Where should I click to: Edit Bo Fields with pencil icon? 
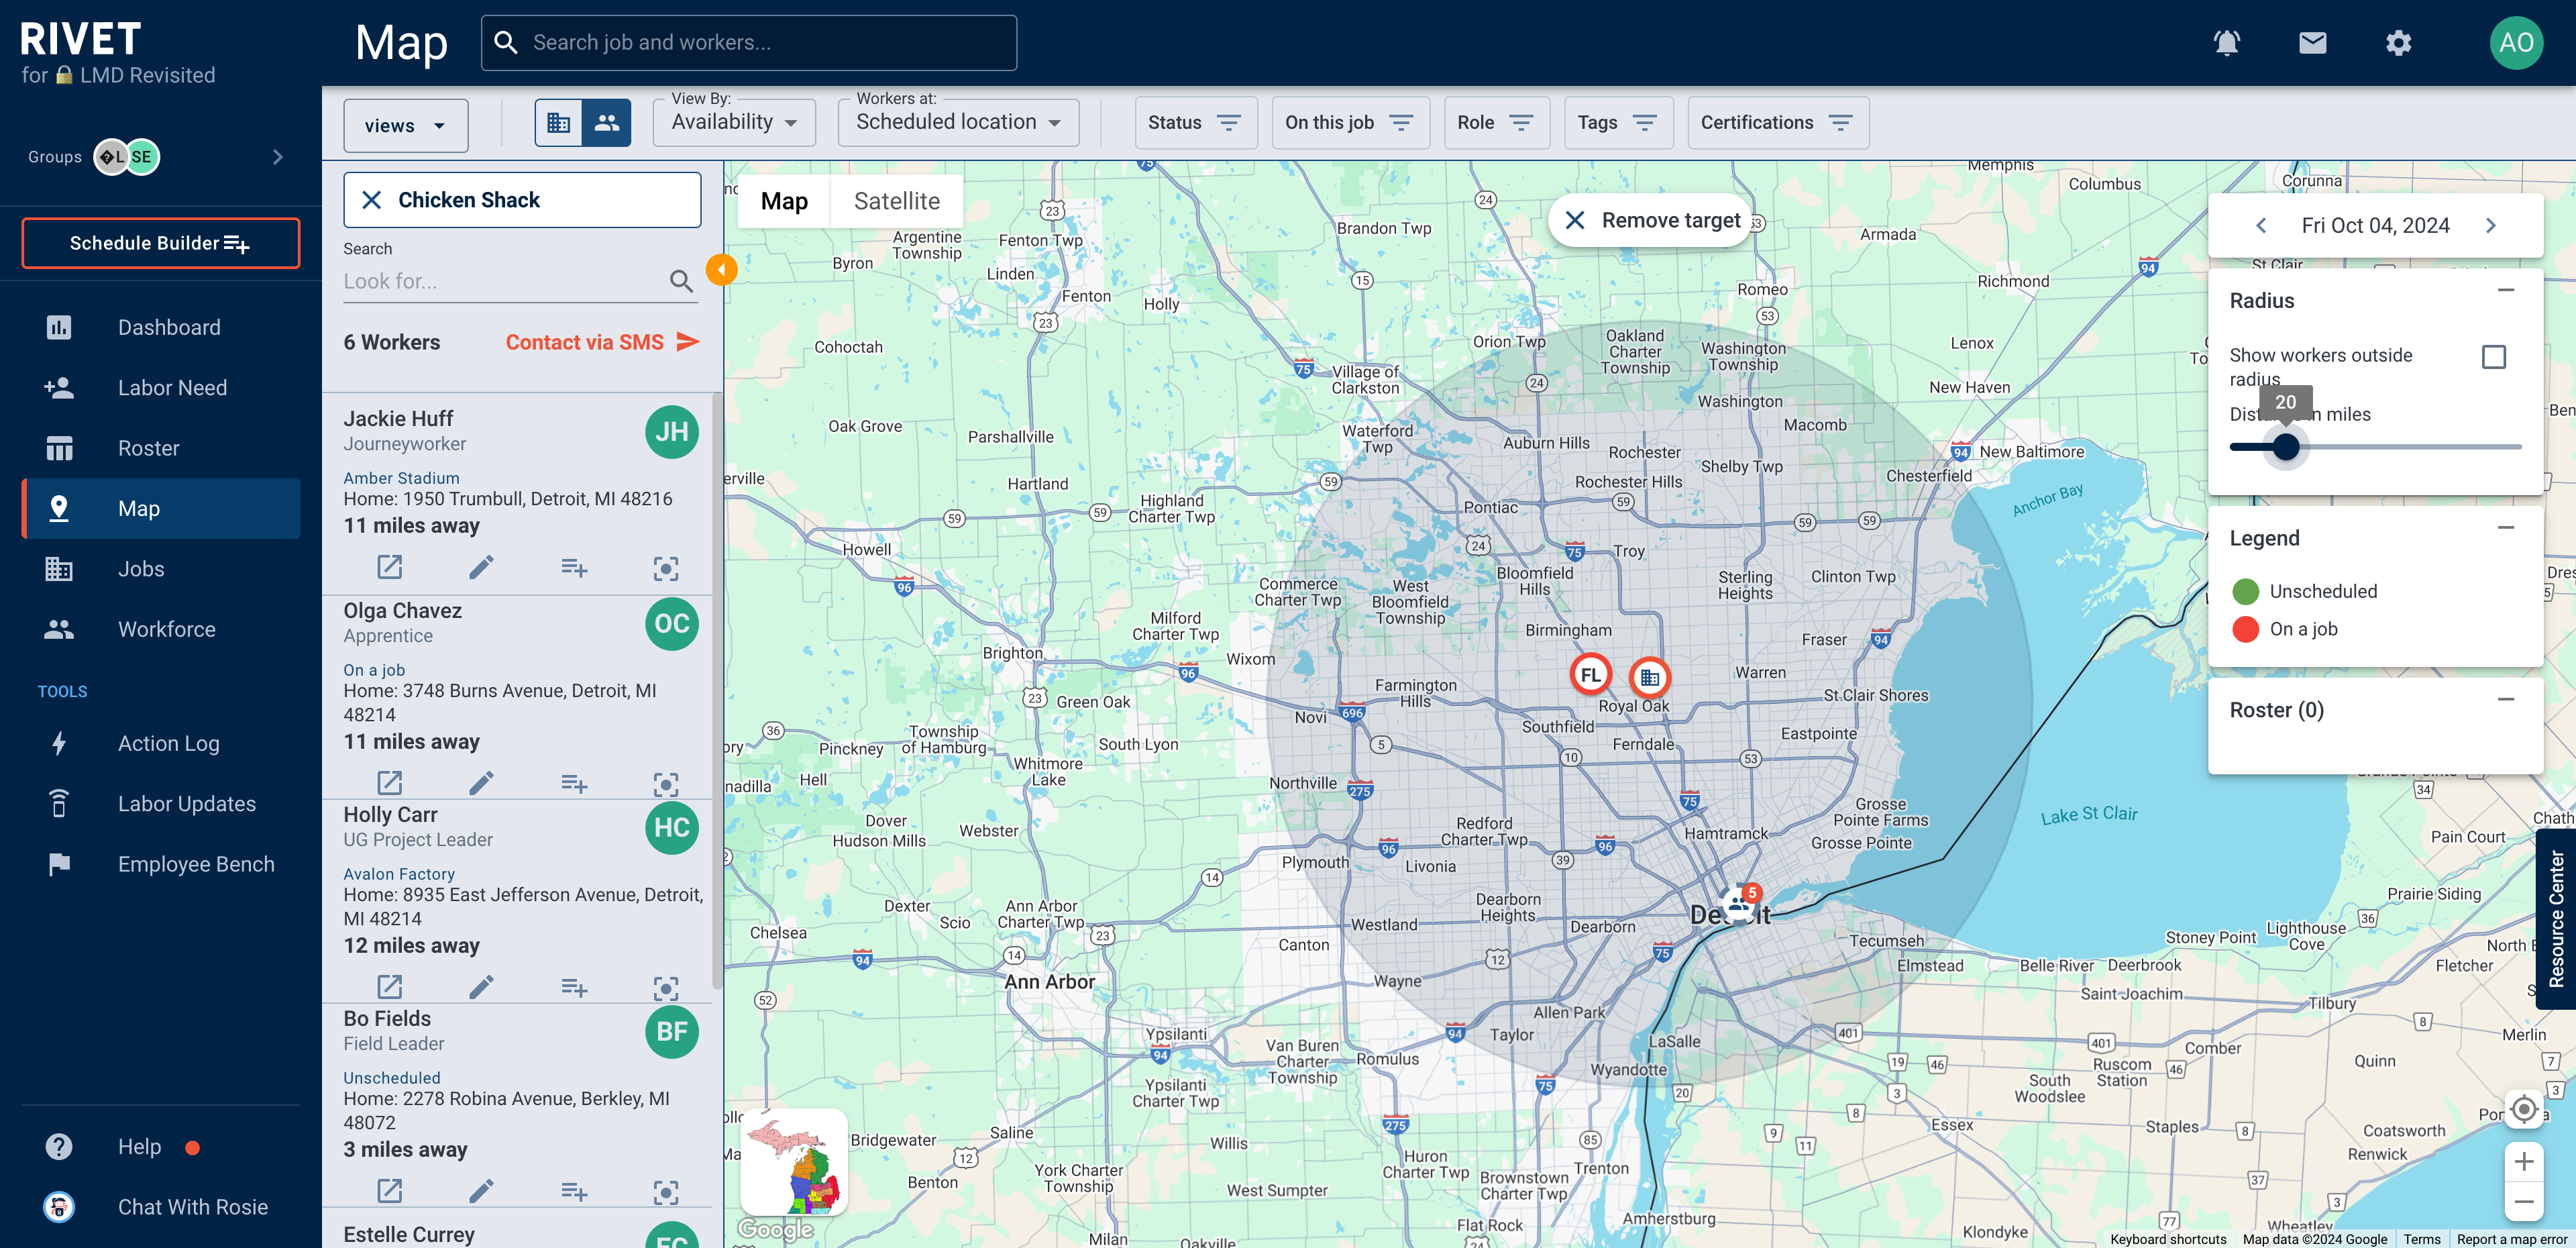click(x=481, y=1191)
